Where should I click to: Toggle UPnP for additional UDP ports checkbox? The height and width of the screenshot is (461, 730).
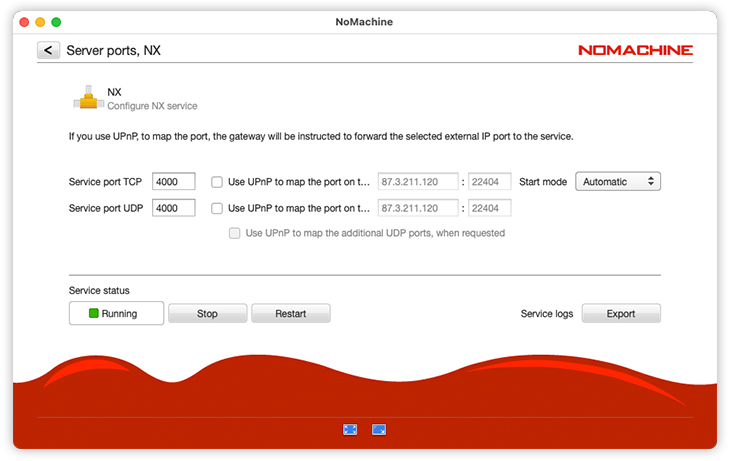point(235,233)
